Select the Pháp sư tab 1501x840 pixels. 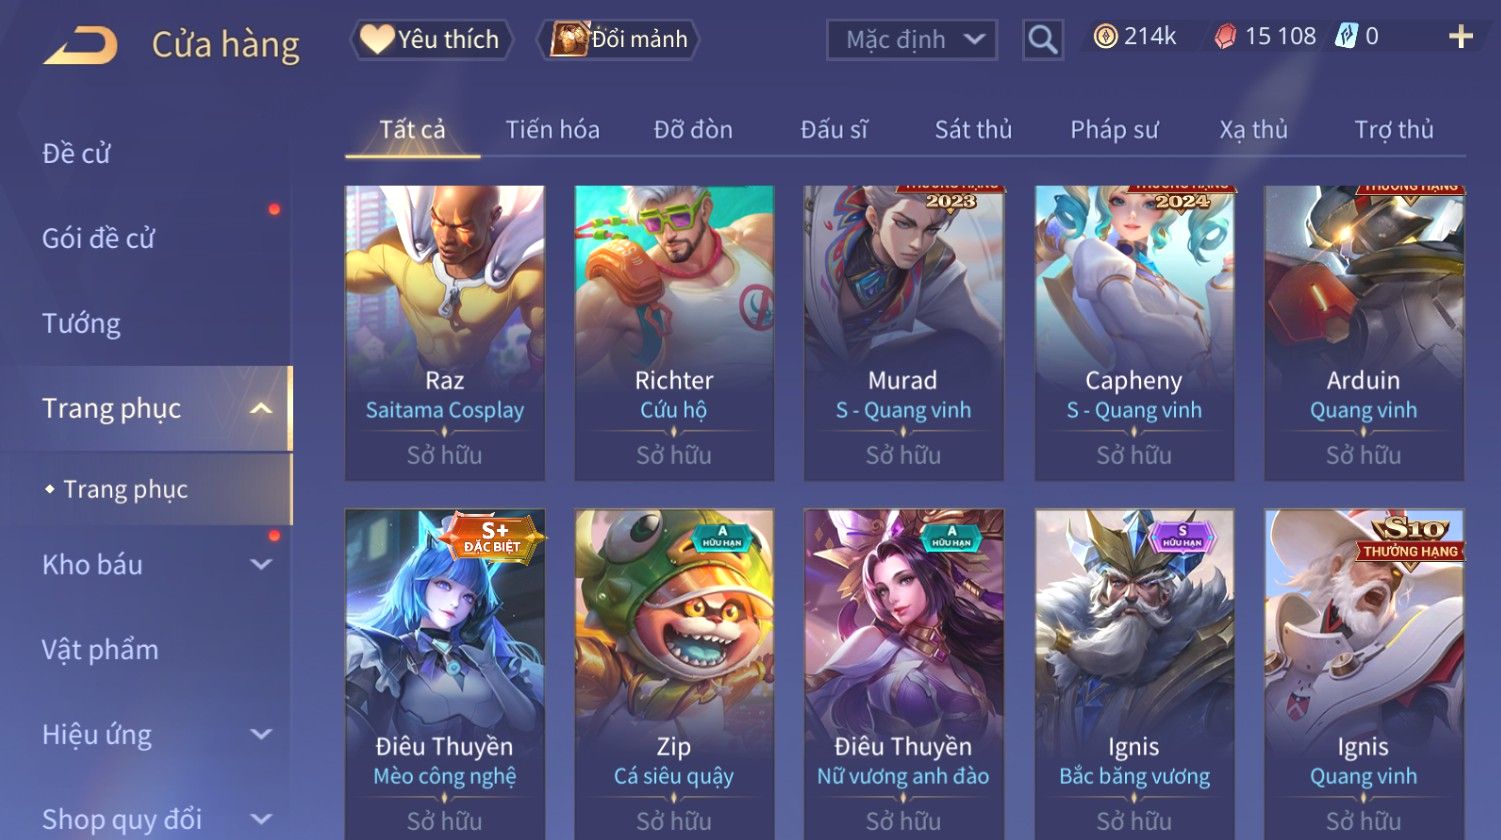(x=1114, y=129)
